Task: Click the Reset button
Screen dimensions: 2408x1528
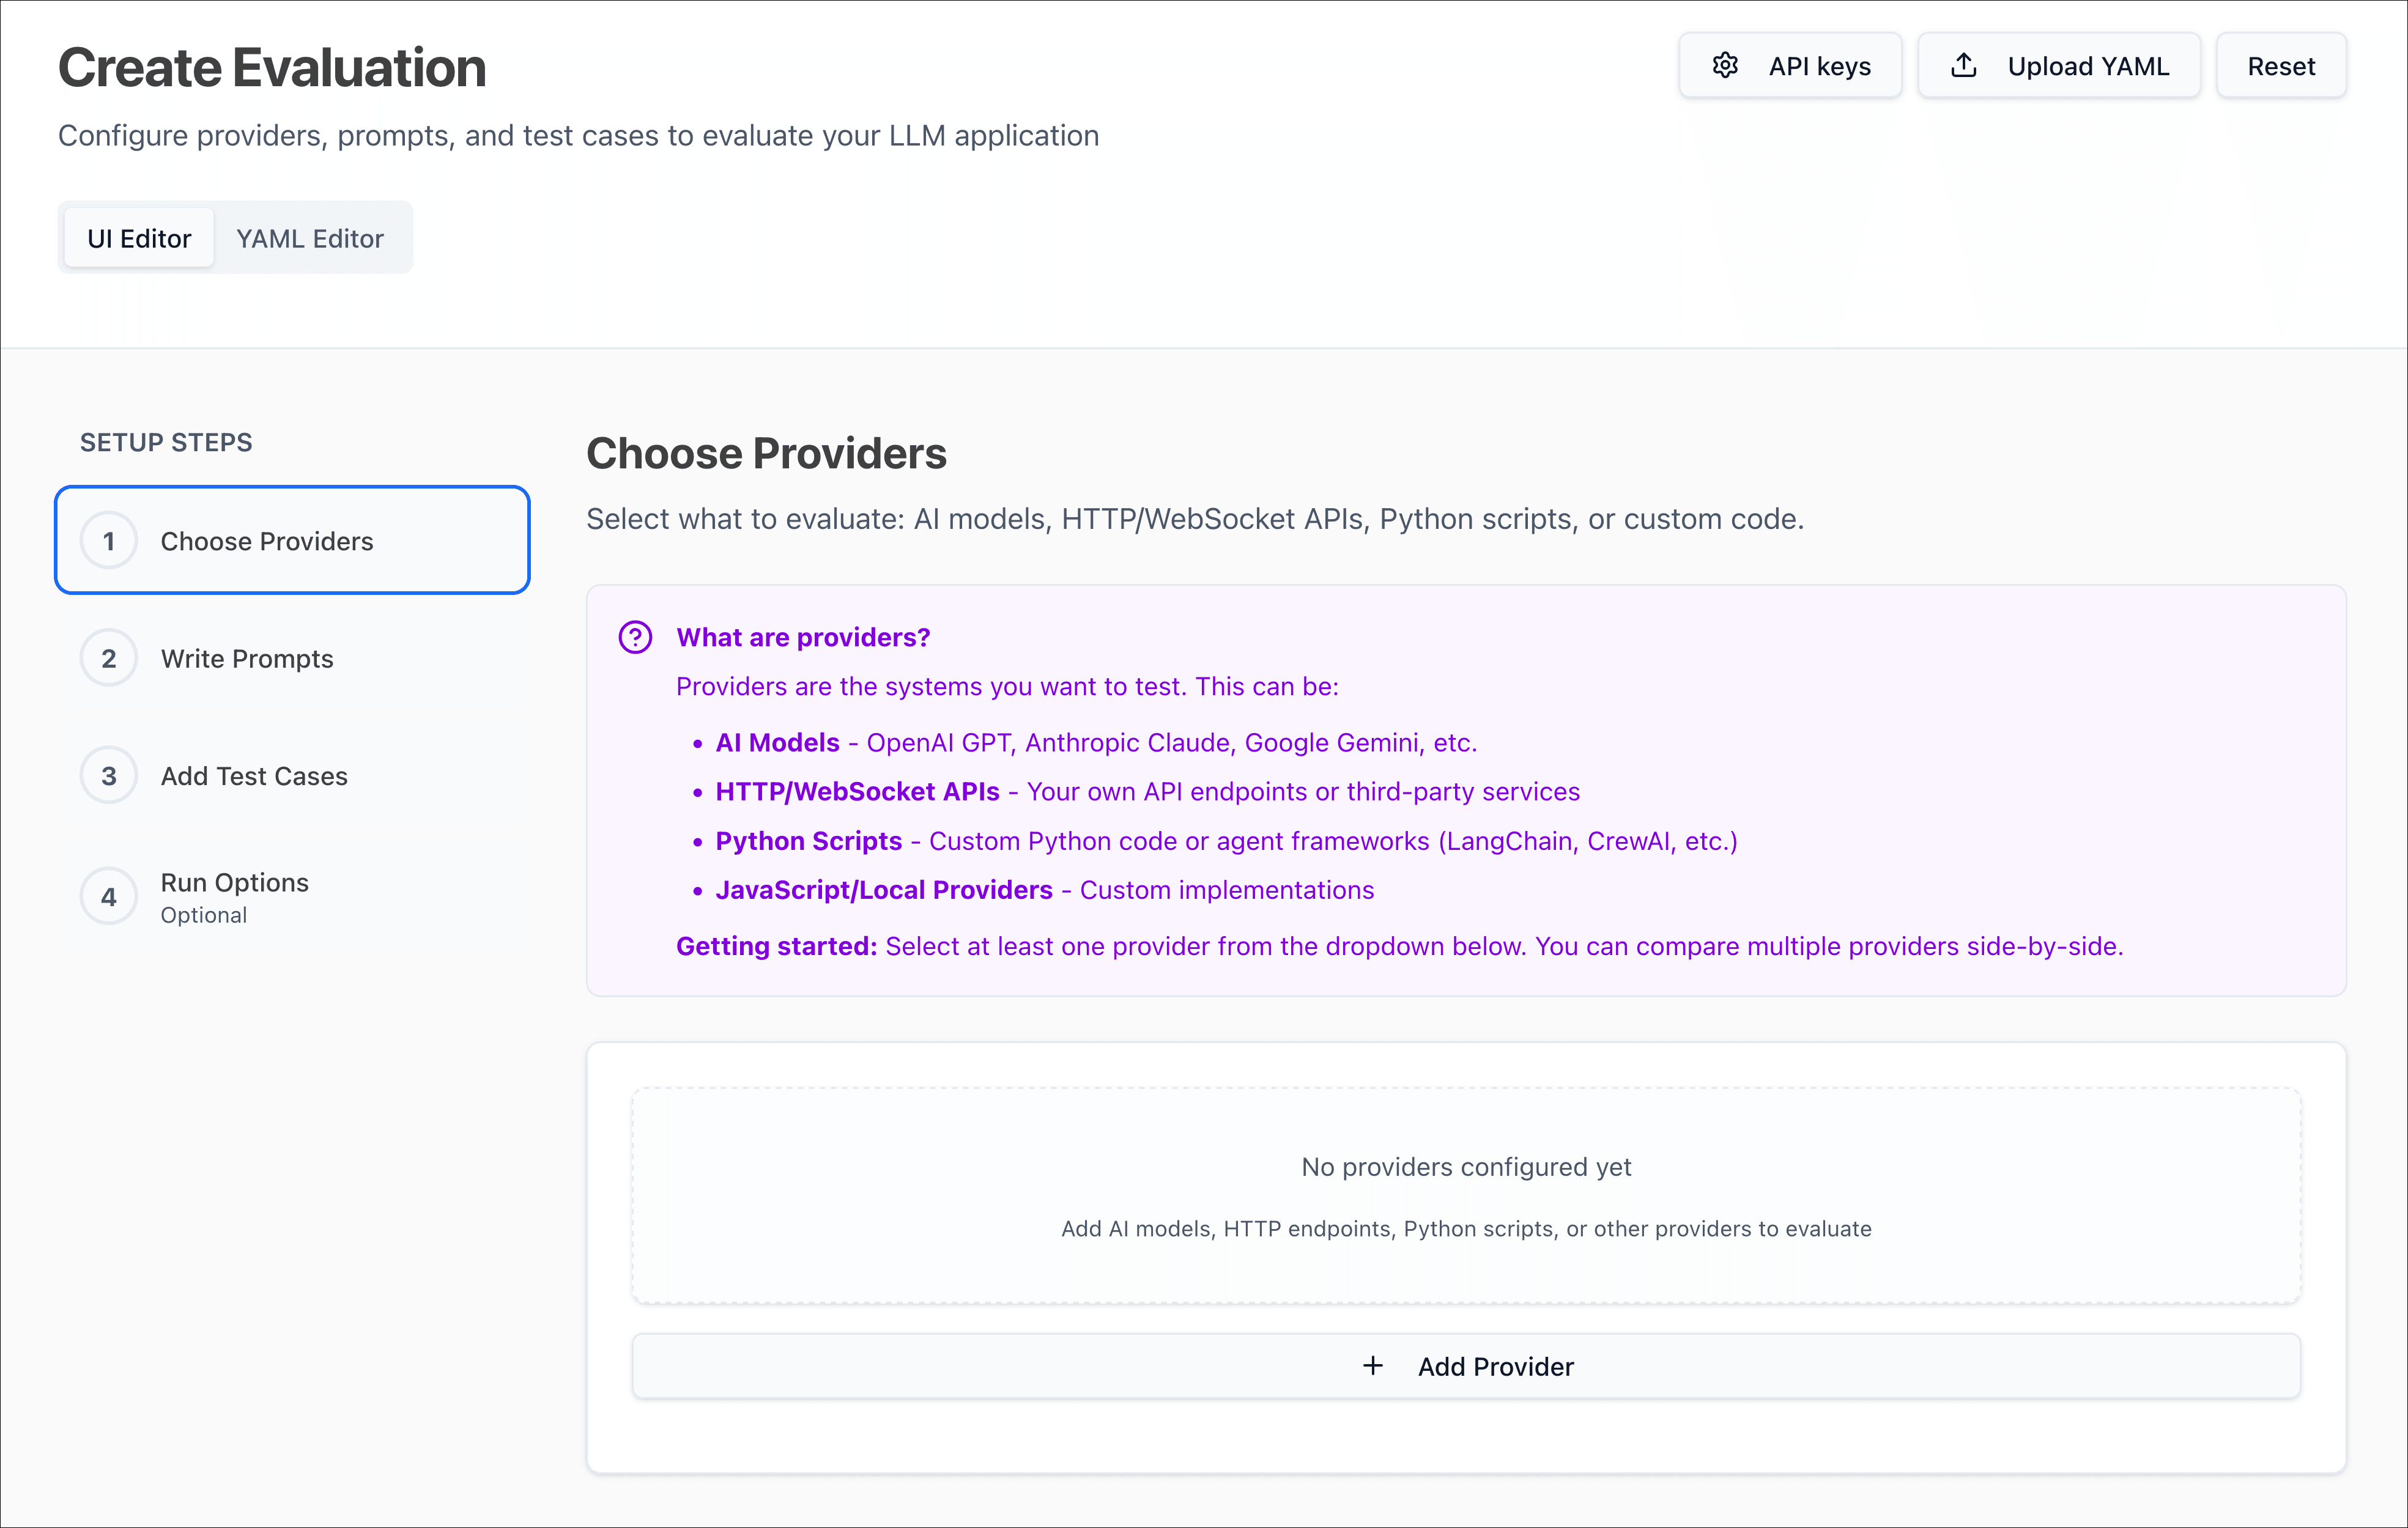Action: 2281,65
